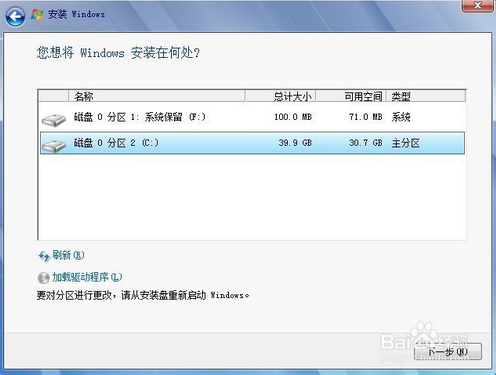The image size is (496, 375).
Task: Sort by the 名称 column header
Action: (x=157, y=96)
